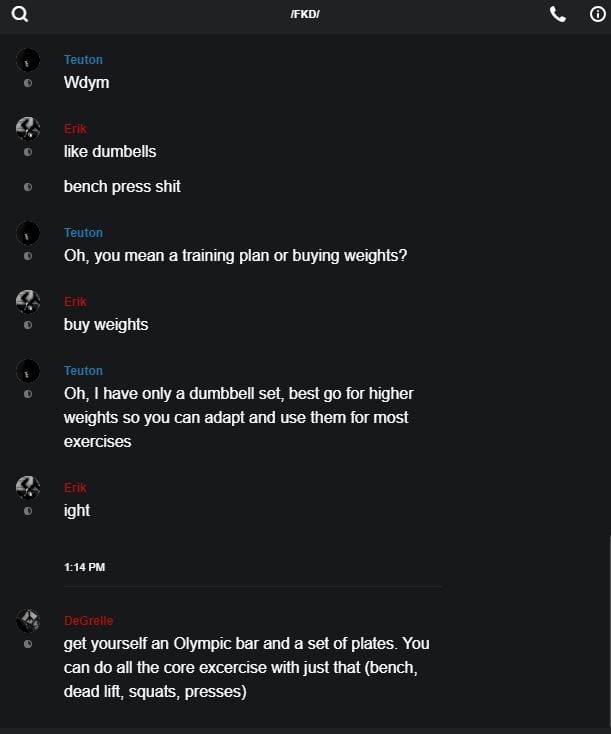The image size is (611, 734).
Task: Click the status dot beside "like dumbells"
Action: 28,152
